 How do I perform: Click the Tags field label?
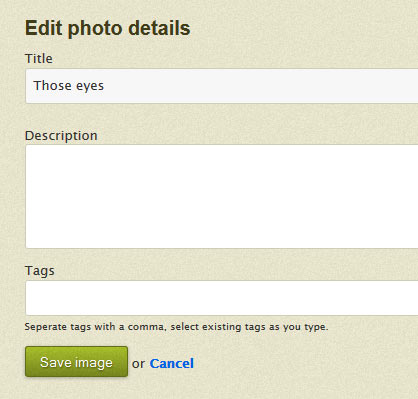(40, 271)
